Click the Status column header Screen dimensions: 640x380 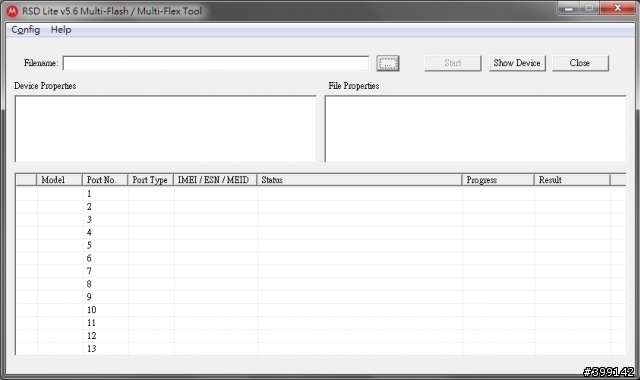(359, 180)
